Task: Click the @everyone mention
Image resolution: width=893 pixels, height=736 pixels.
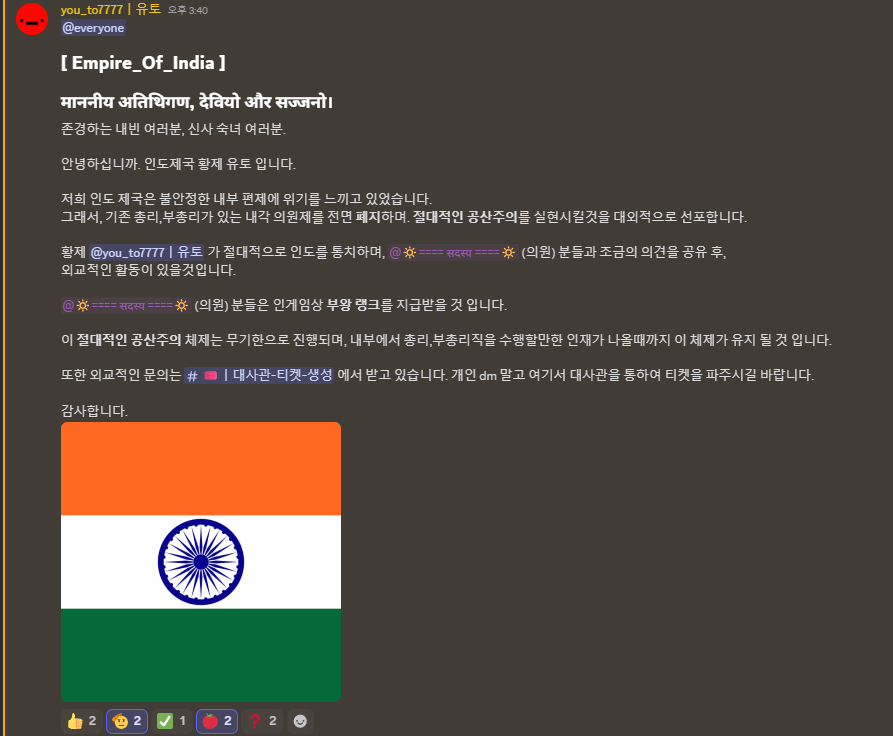Action: click(x=93, y=28)
